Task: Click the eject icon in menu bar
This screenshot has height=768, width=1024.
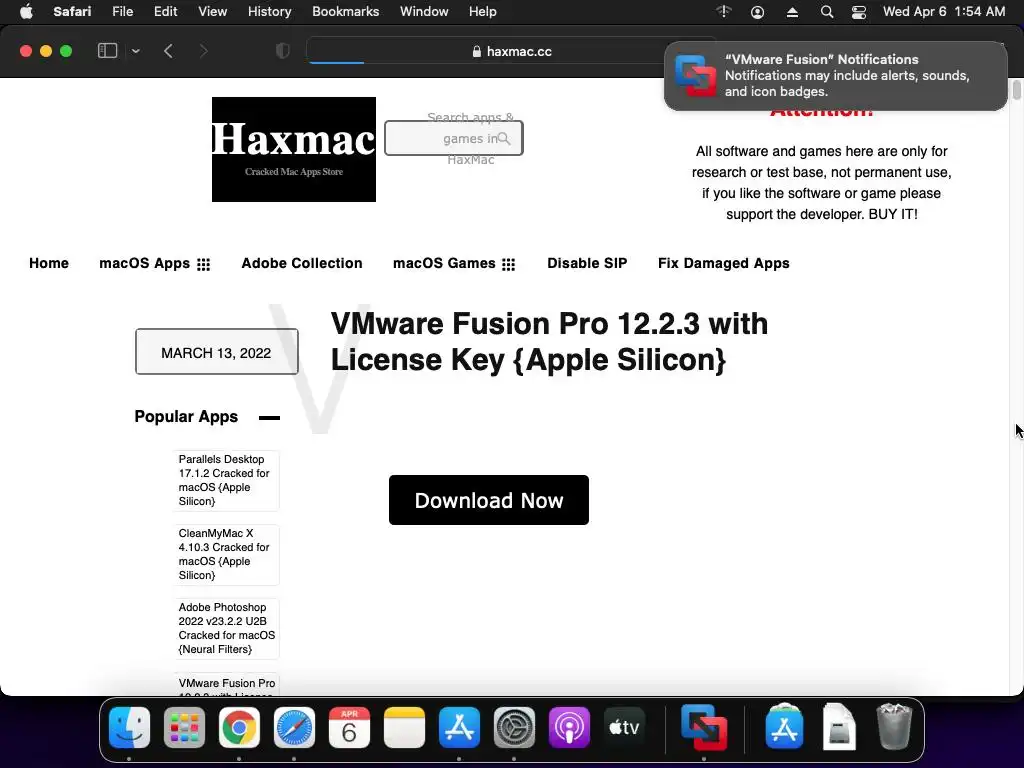Action: 792,12
